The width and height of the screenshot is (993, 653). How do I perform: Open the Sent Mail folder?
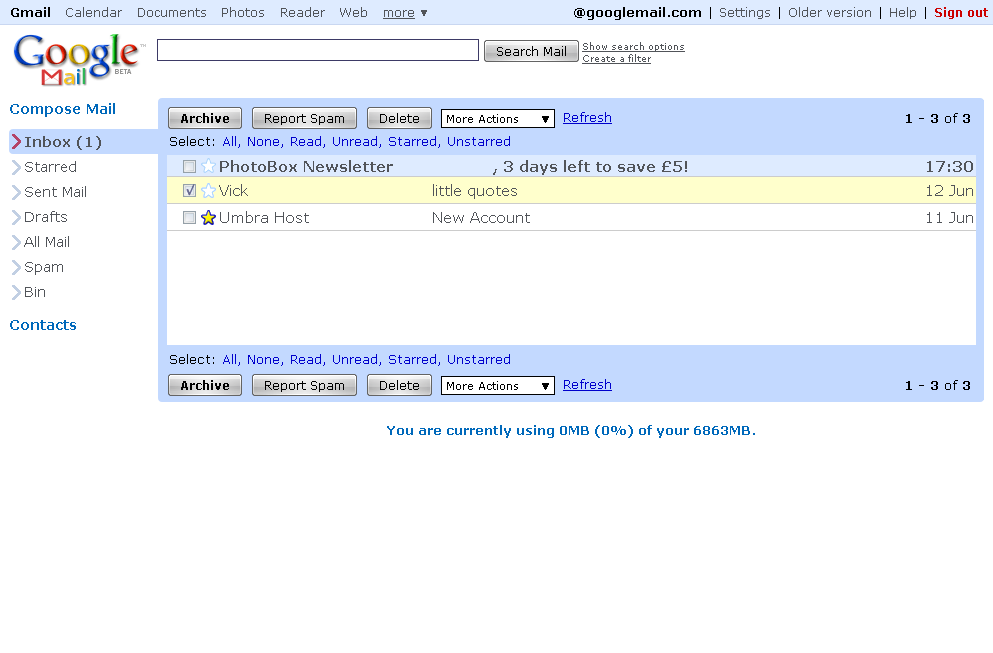click(x=55, y=192)
